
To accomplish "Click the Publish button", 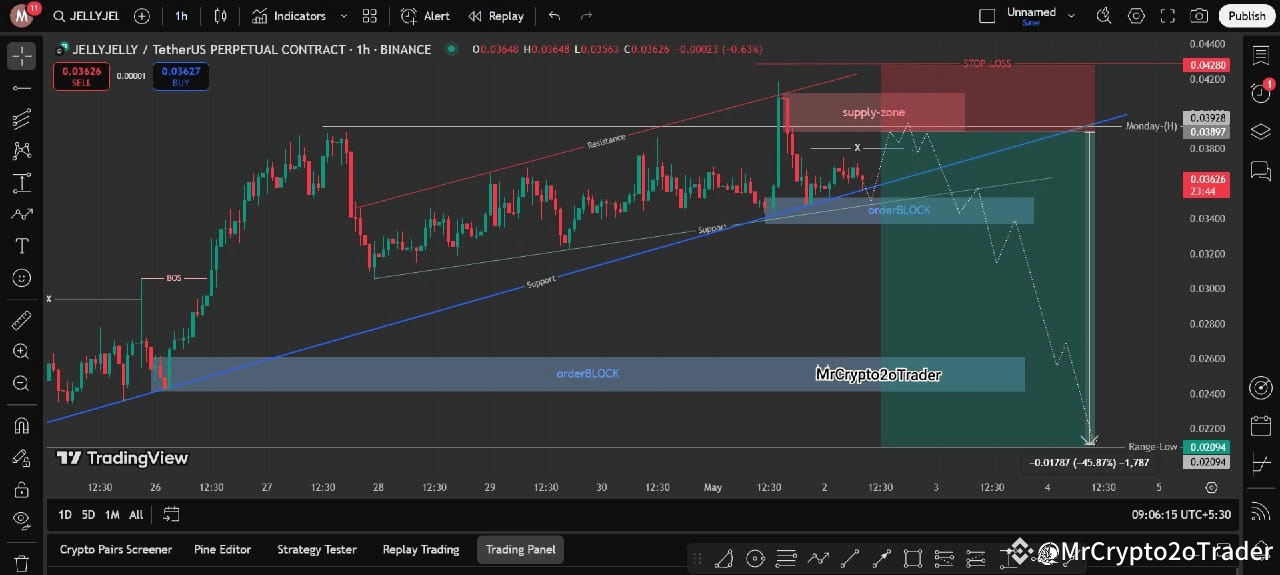I will pos(1246,16).
